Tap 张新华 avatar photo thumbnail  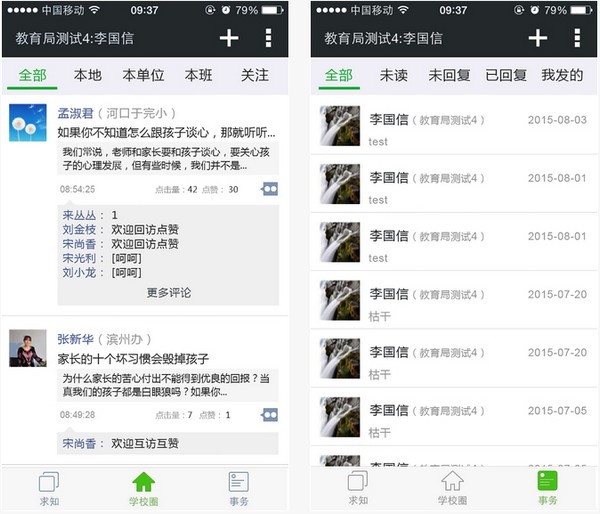pos(28,348)
